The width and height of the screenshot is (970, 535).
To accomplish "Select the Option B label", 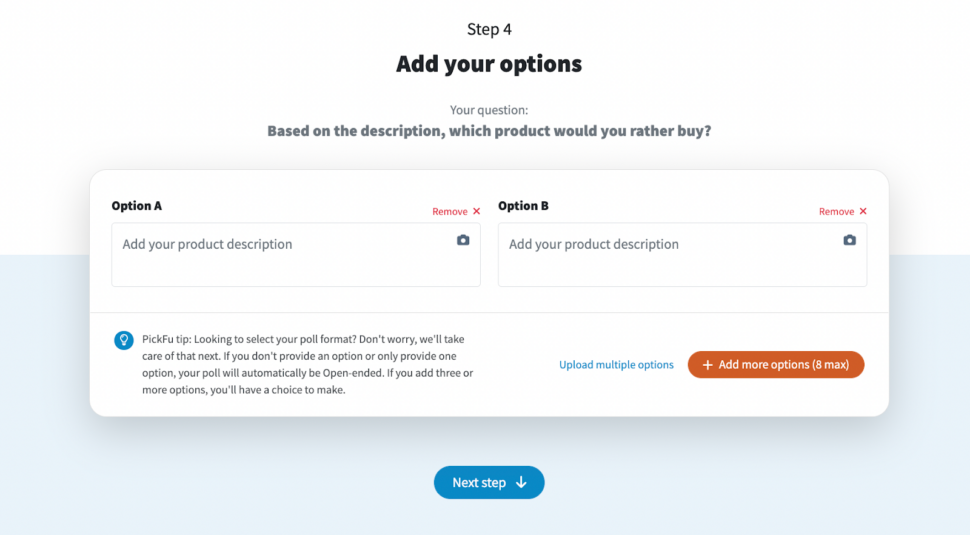I will coord(523,206).
